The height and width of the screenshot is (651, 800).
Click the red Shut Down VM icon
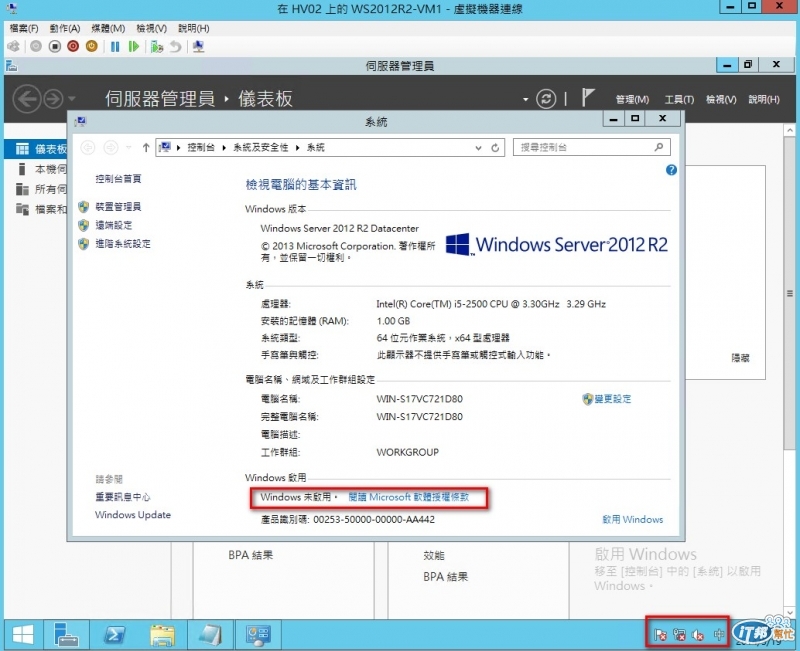73,46
